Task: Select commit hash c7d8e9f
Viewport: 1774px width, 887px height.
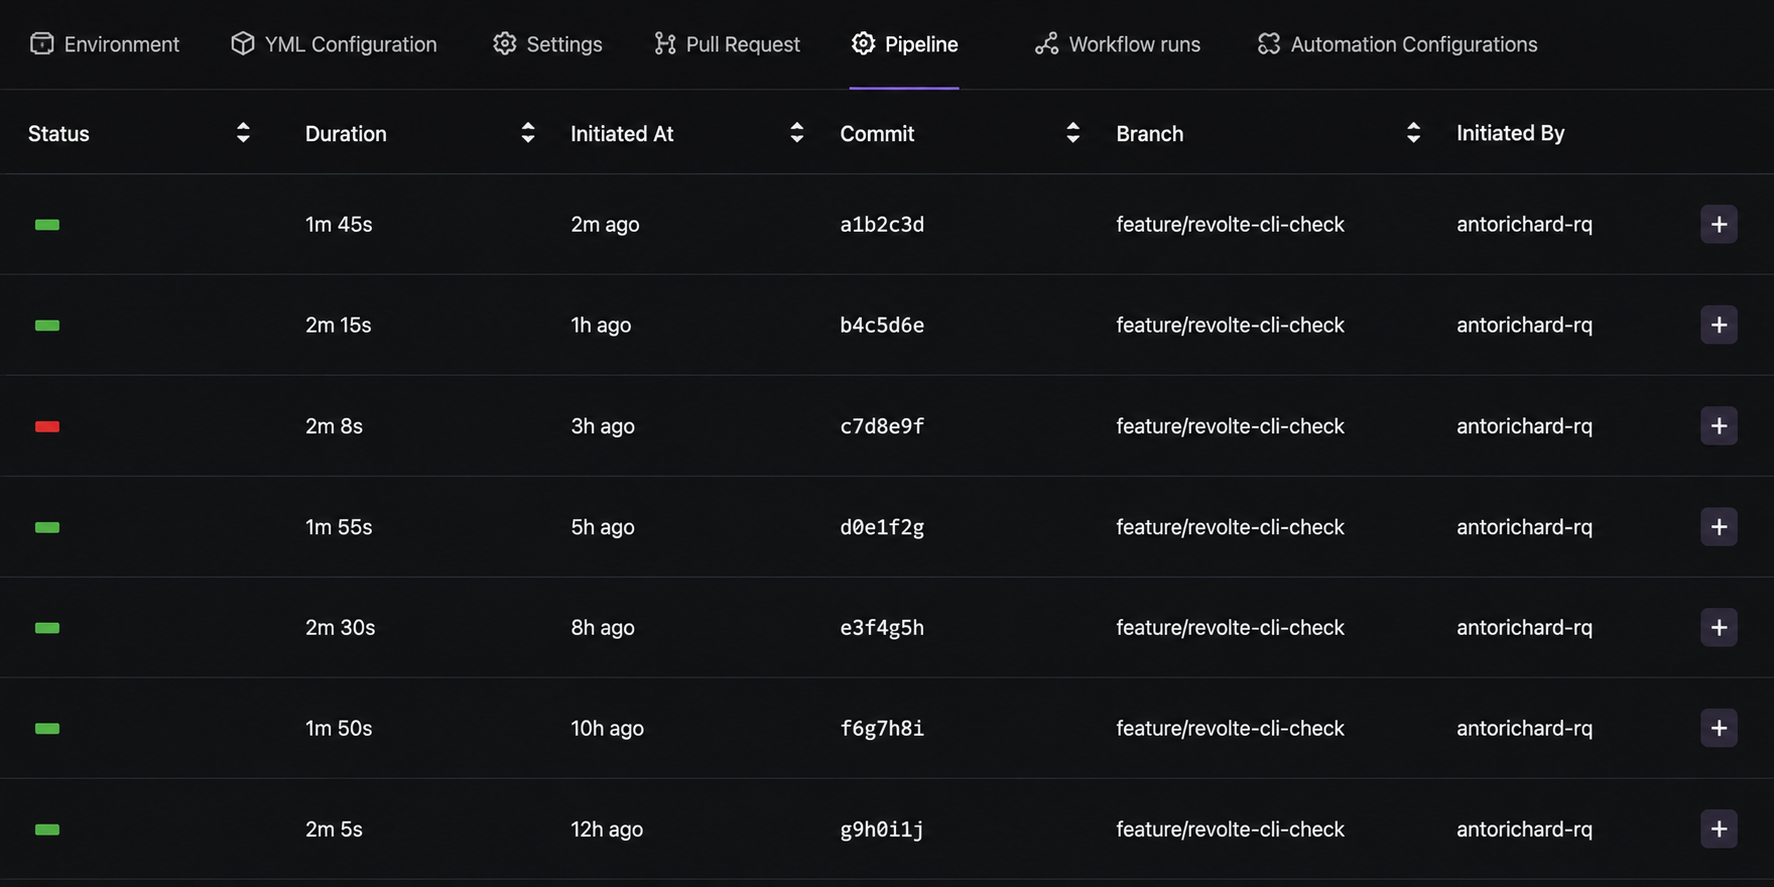Action: pyautogui.click(x=882, y=426)
